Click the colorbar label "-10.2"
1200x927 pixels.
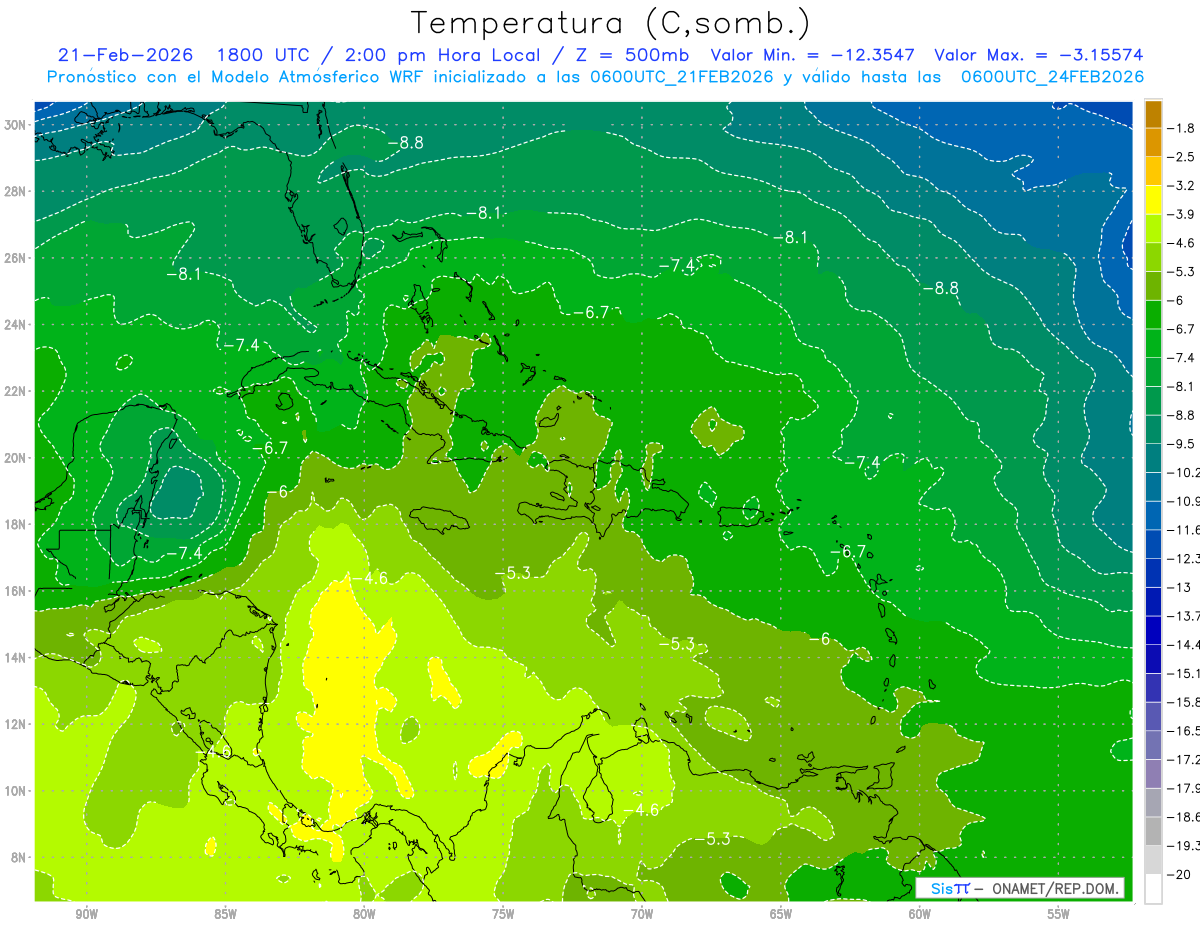click(1184, 472)
